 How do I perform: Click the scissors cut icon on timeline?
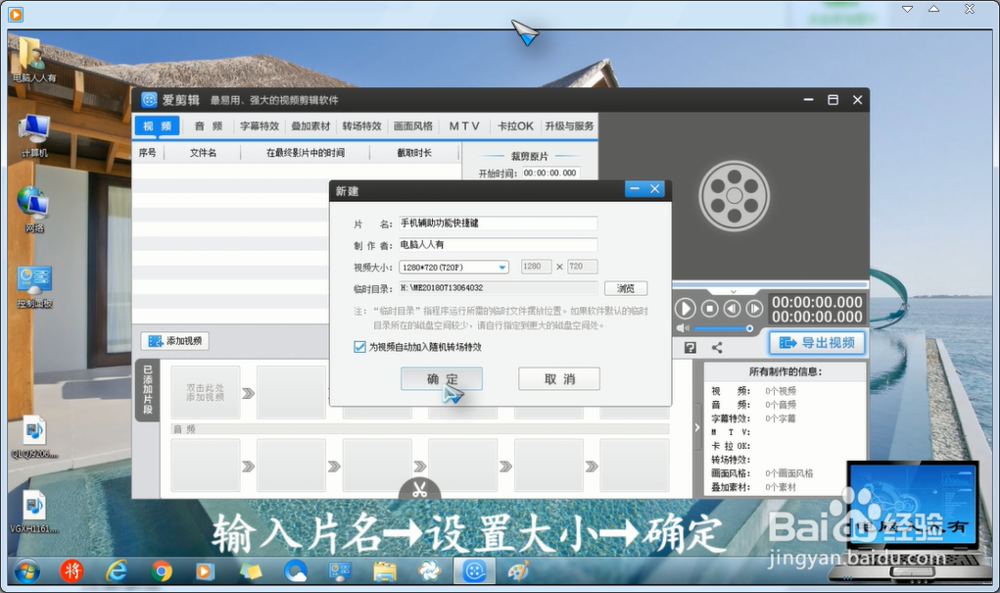419,490
